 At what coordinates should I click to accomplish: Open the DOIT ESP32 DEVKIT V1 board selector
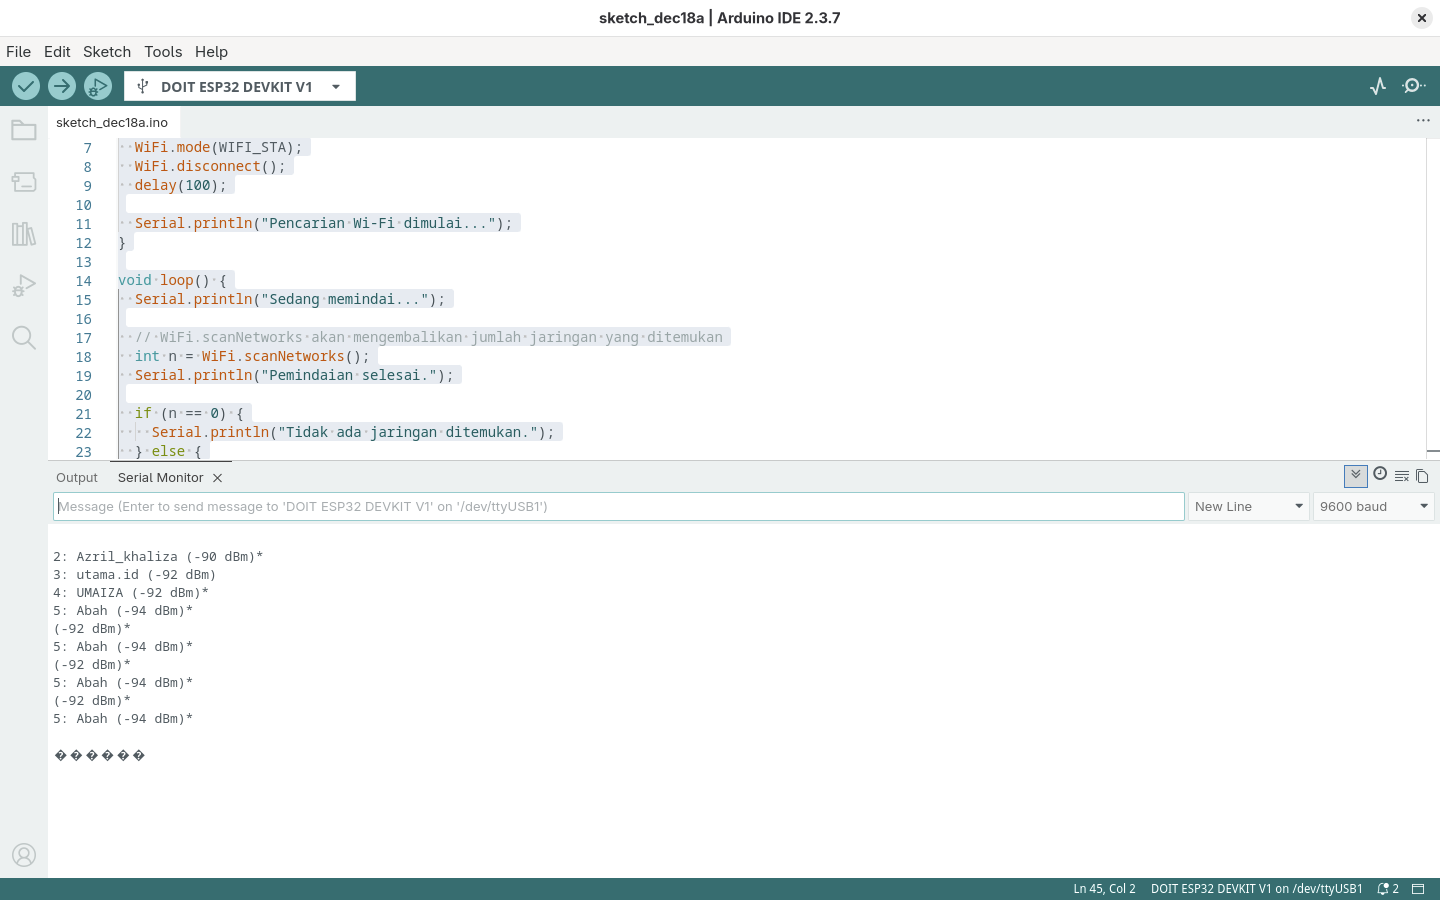pyautogui.click(x=240, y=86)
